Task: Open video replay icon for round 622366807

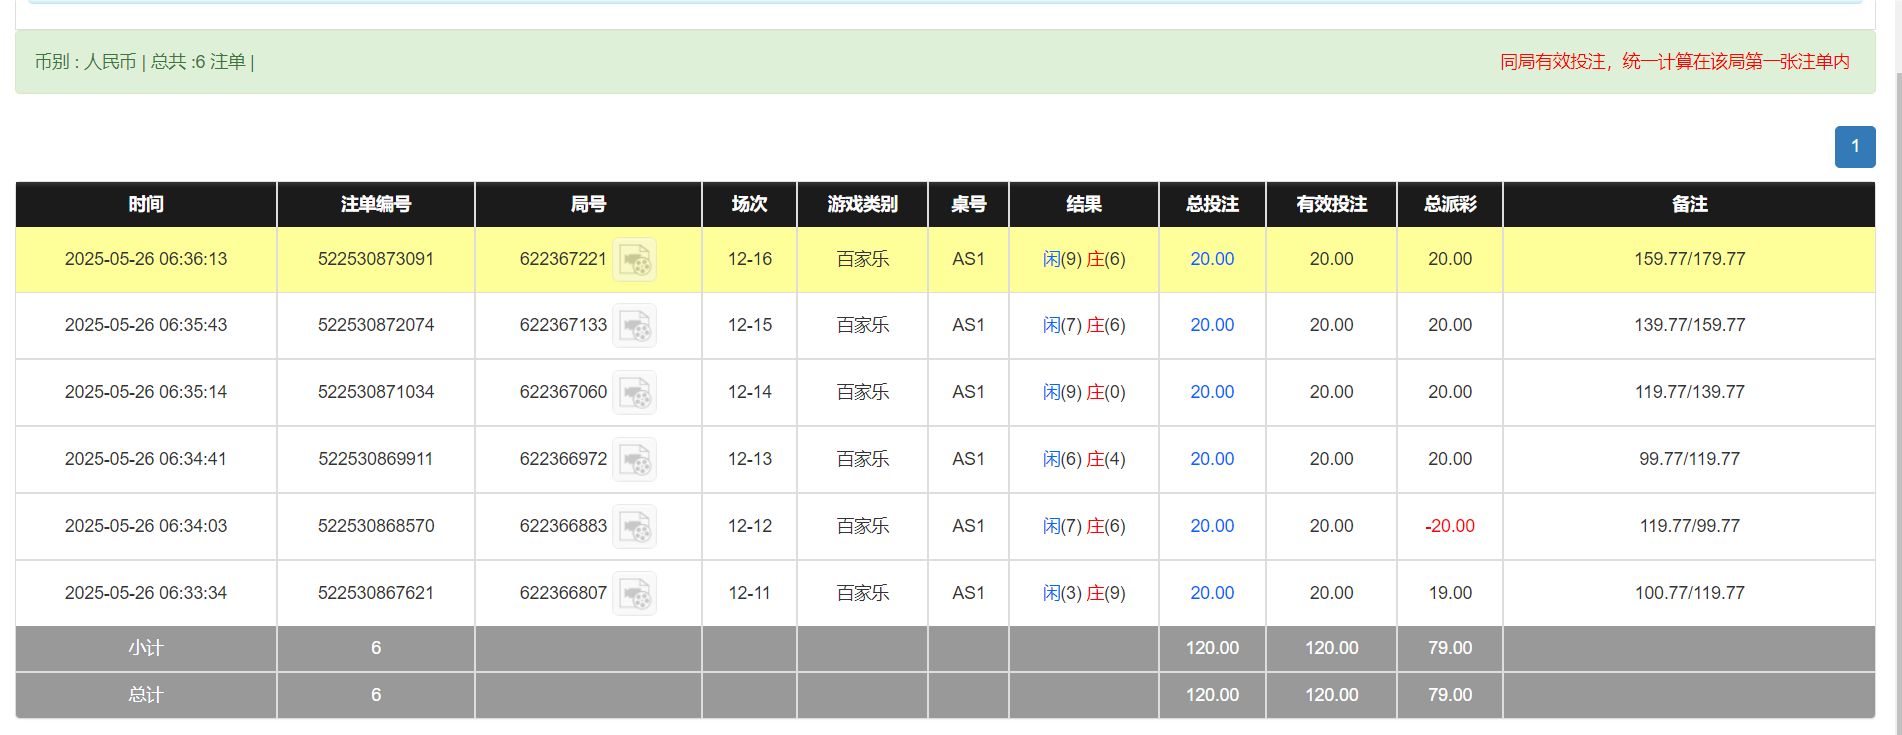Action: pos(634,594)
